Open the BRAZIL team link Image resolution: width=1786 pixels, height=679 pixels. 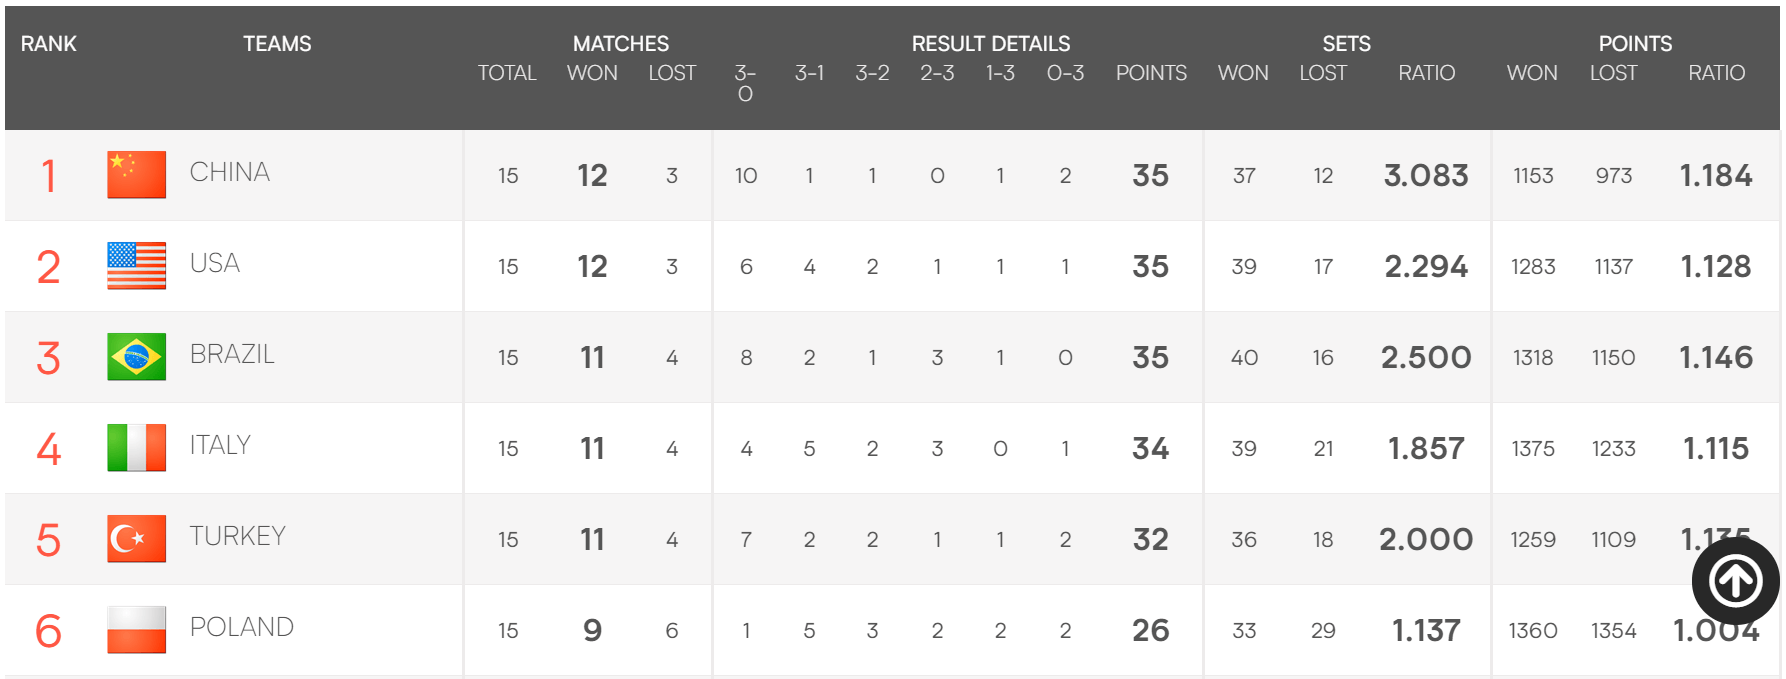232,354
